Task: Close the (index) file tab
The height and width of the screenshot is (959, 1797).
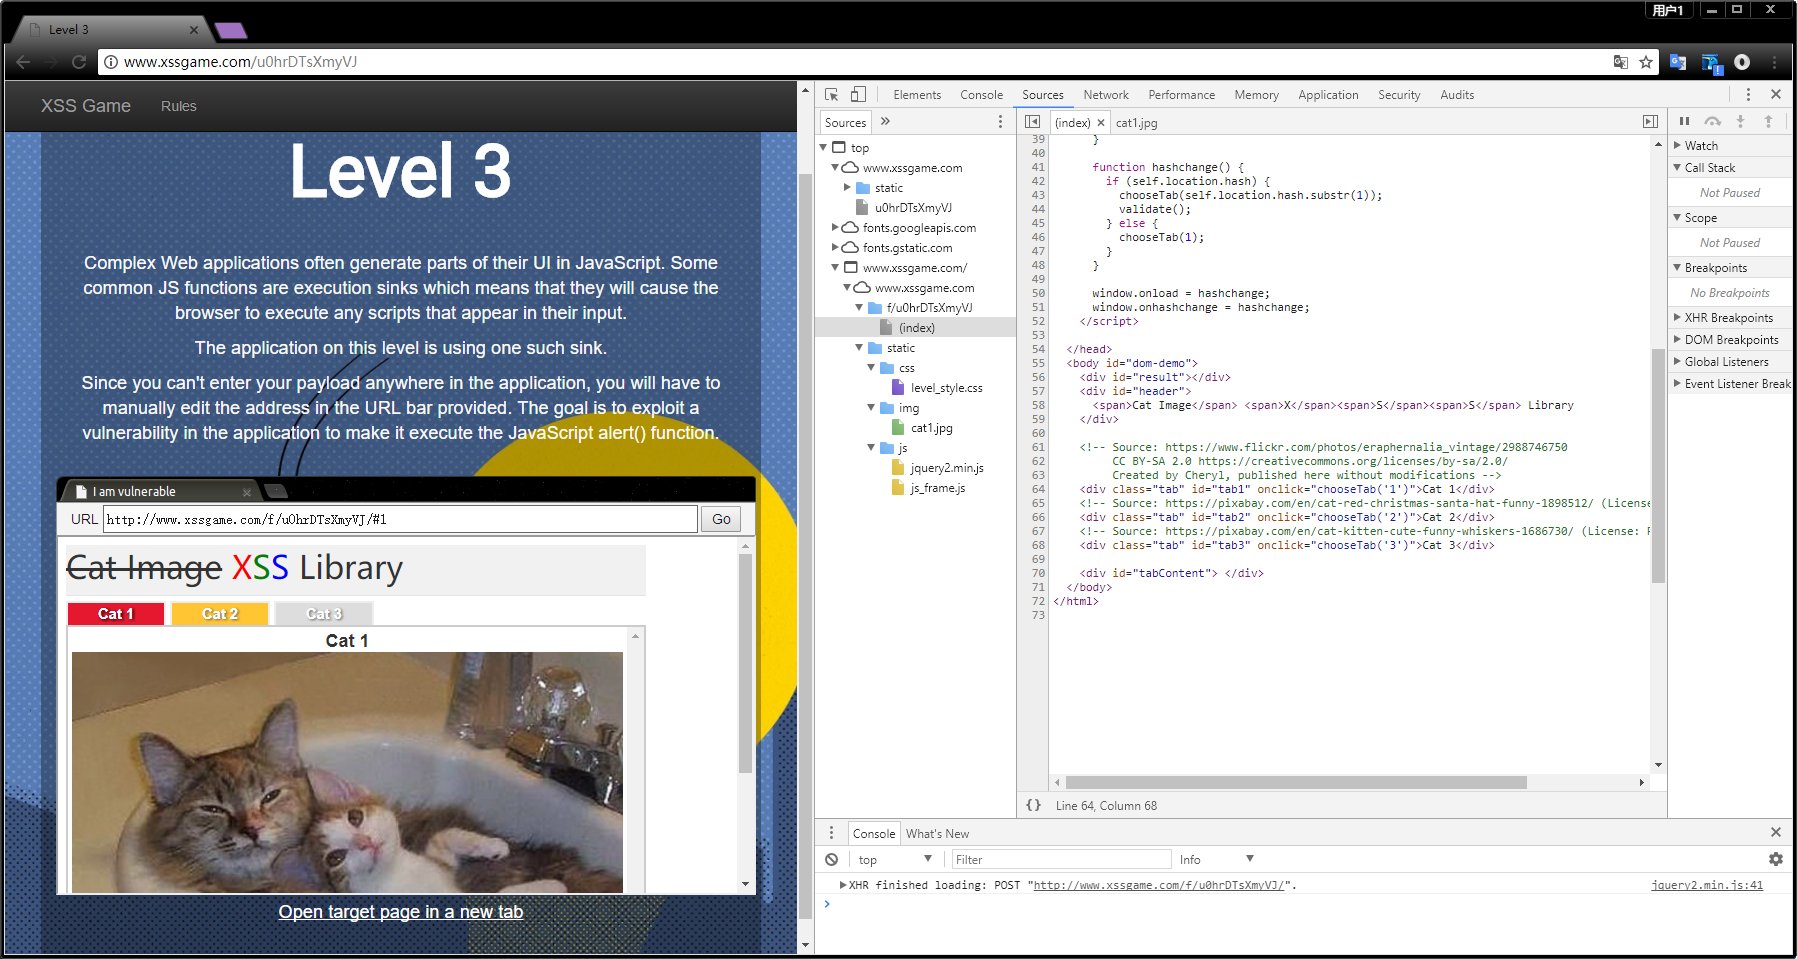Action: pyautogui.click(x=1101, y=123)
